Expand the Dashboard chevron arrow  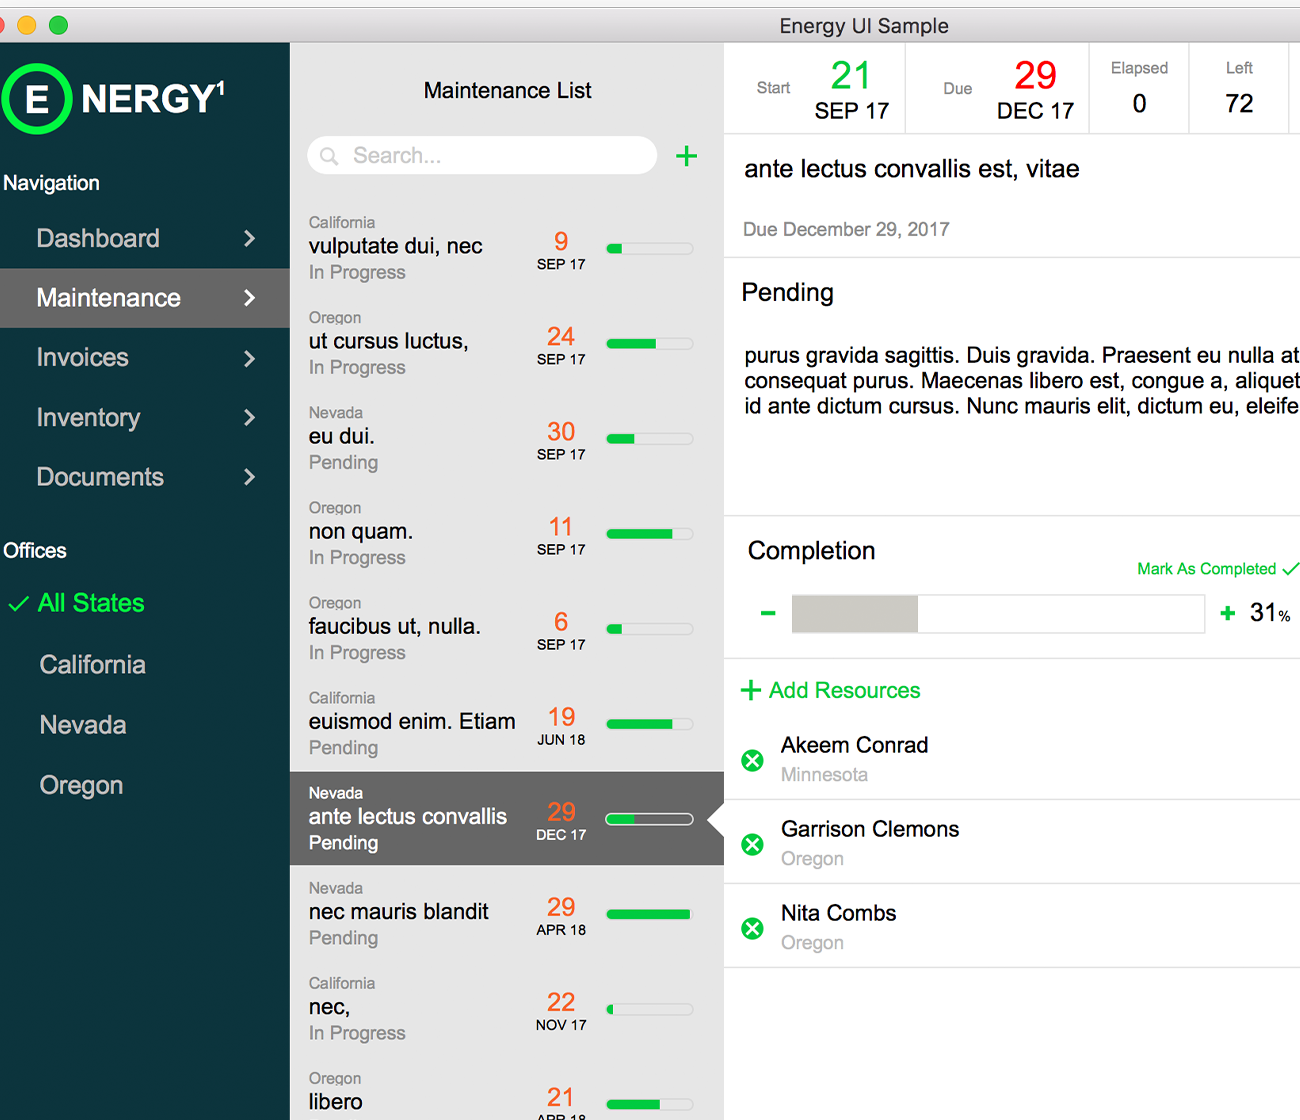pos(249,239)
